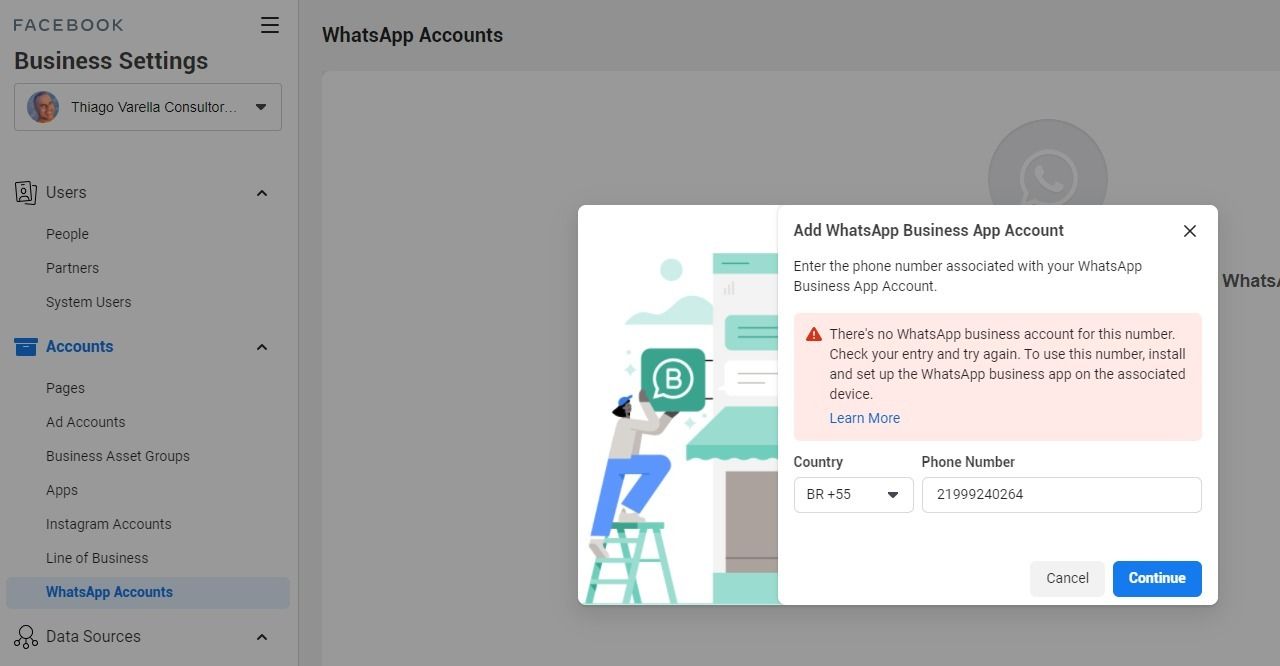Viewport: 1280px width, 666px height.
Task: Click the Phone Number input field
Action: [1061, 495]
